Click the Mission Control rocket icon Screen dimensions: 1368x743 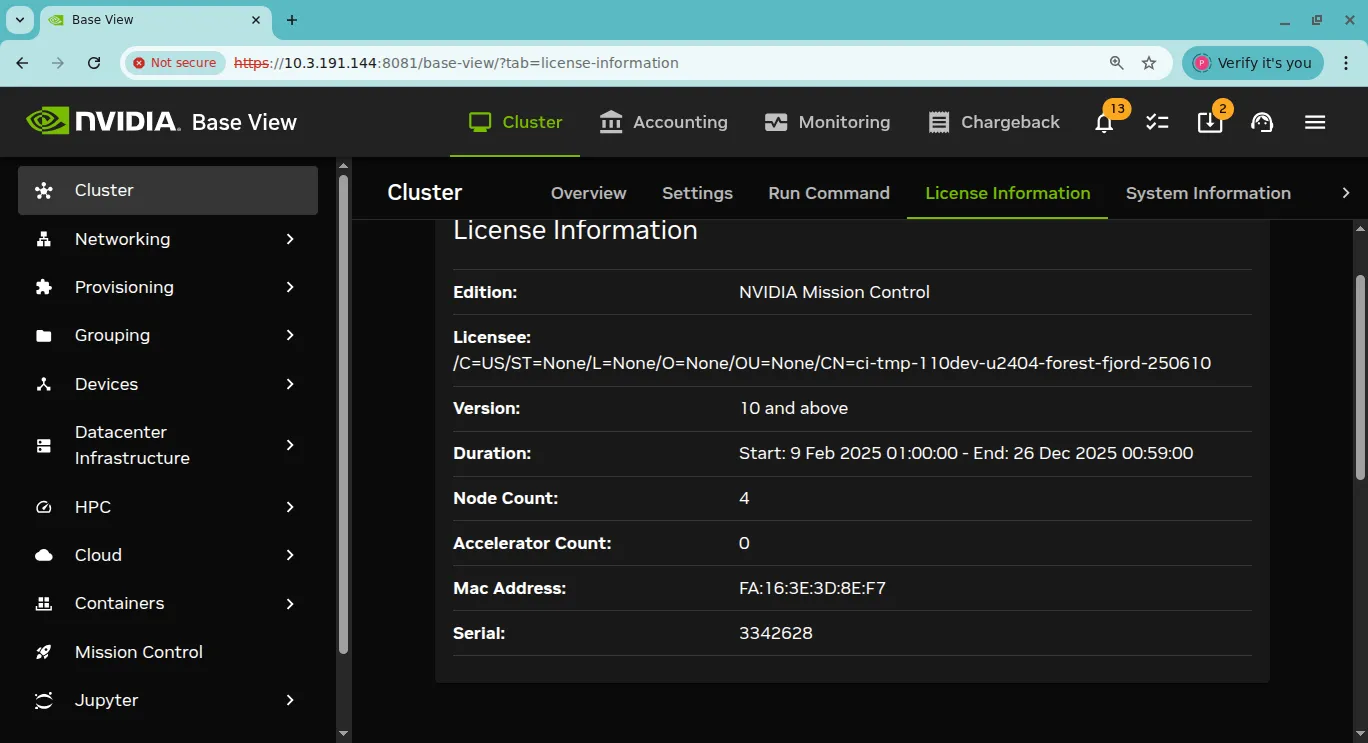click(44, 652)
